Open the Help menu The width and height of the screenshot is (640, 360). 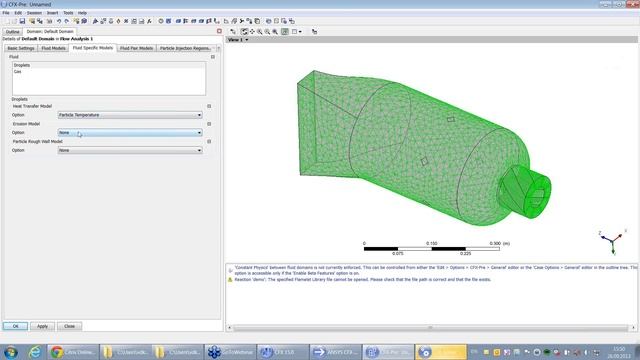[x=82, y=13]
